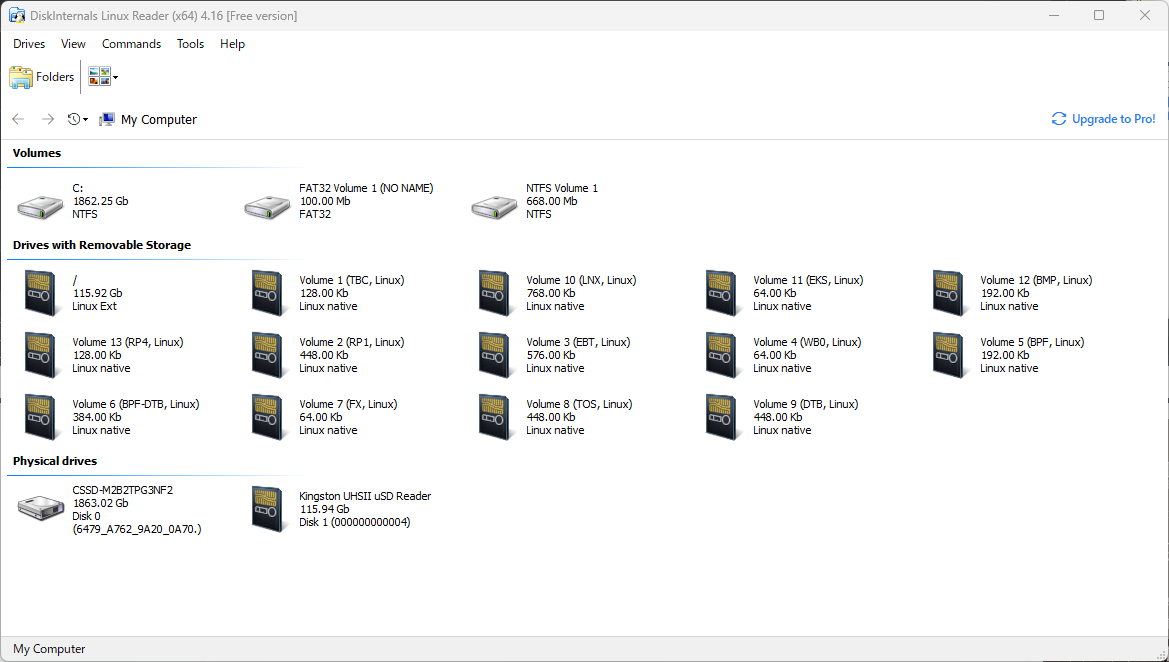Viewport: 1169px width, 662px height.
Task: Select Volume 13 (RP4, Linux) icon
Action: click(x=40, y=355)
